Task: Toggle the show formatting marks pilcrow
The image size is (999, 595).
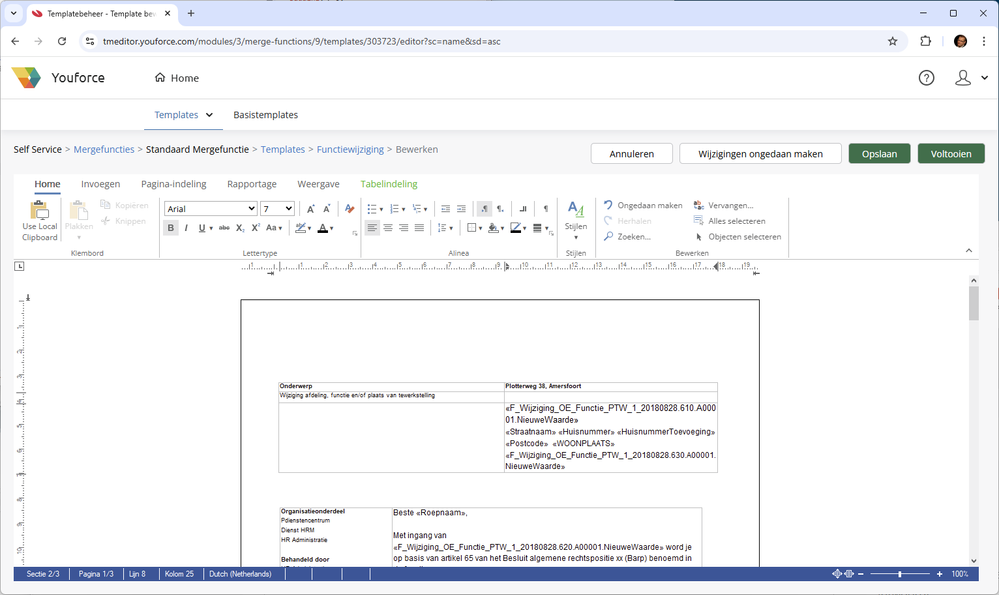Action: [x=545, y=209]
